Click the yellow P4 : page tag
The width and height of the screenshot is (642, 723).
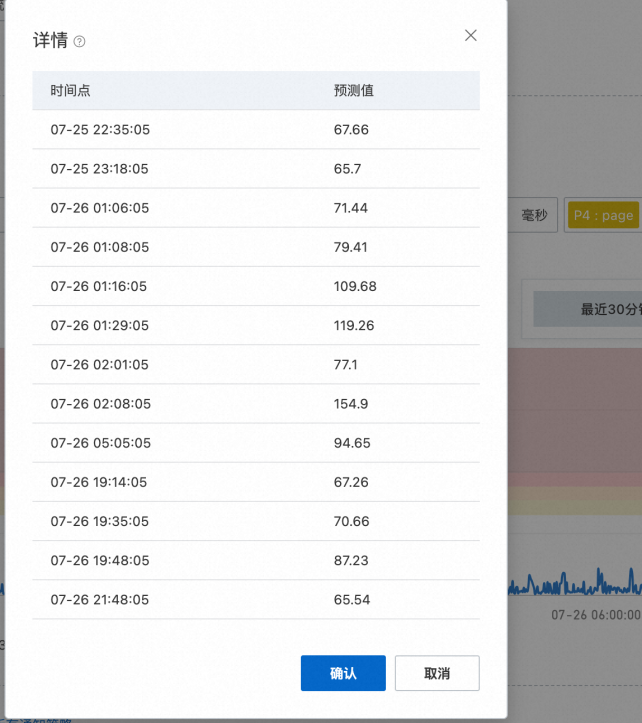click(x=603, y=215)
